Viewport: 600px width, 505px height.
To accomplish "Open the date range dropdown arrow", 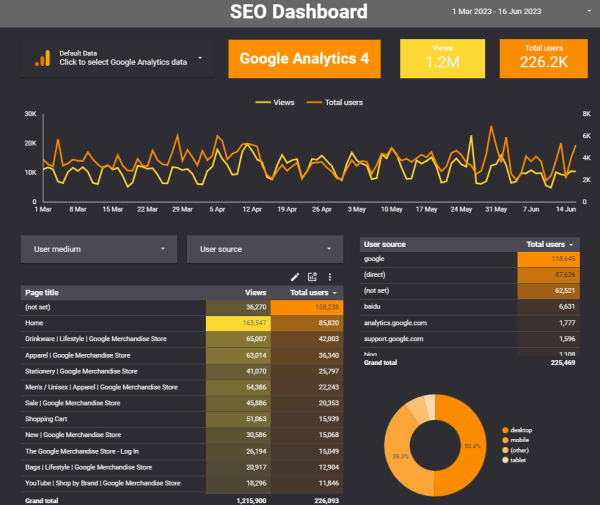I will [x=589, y=11].
